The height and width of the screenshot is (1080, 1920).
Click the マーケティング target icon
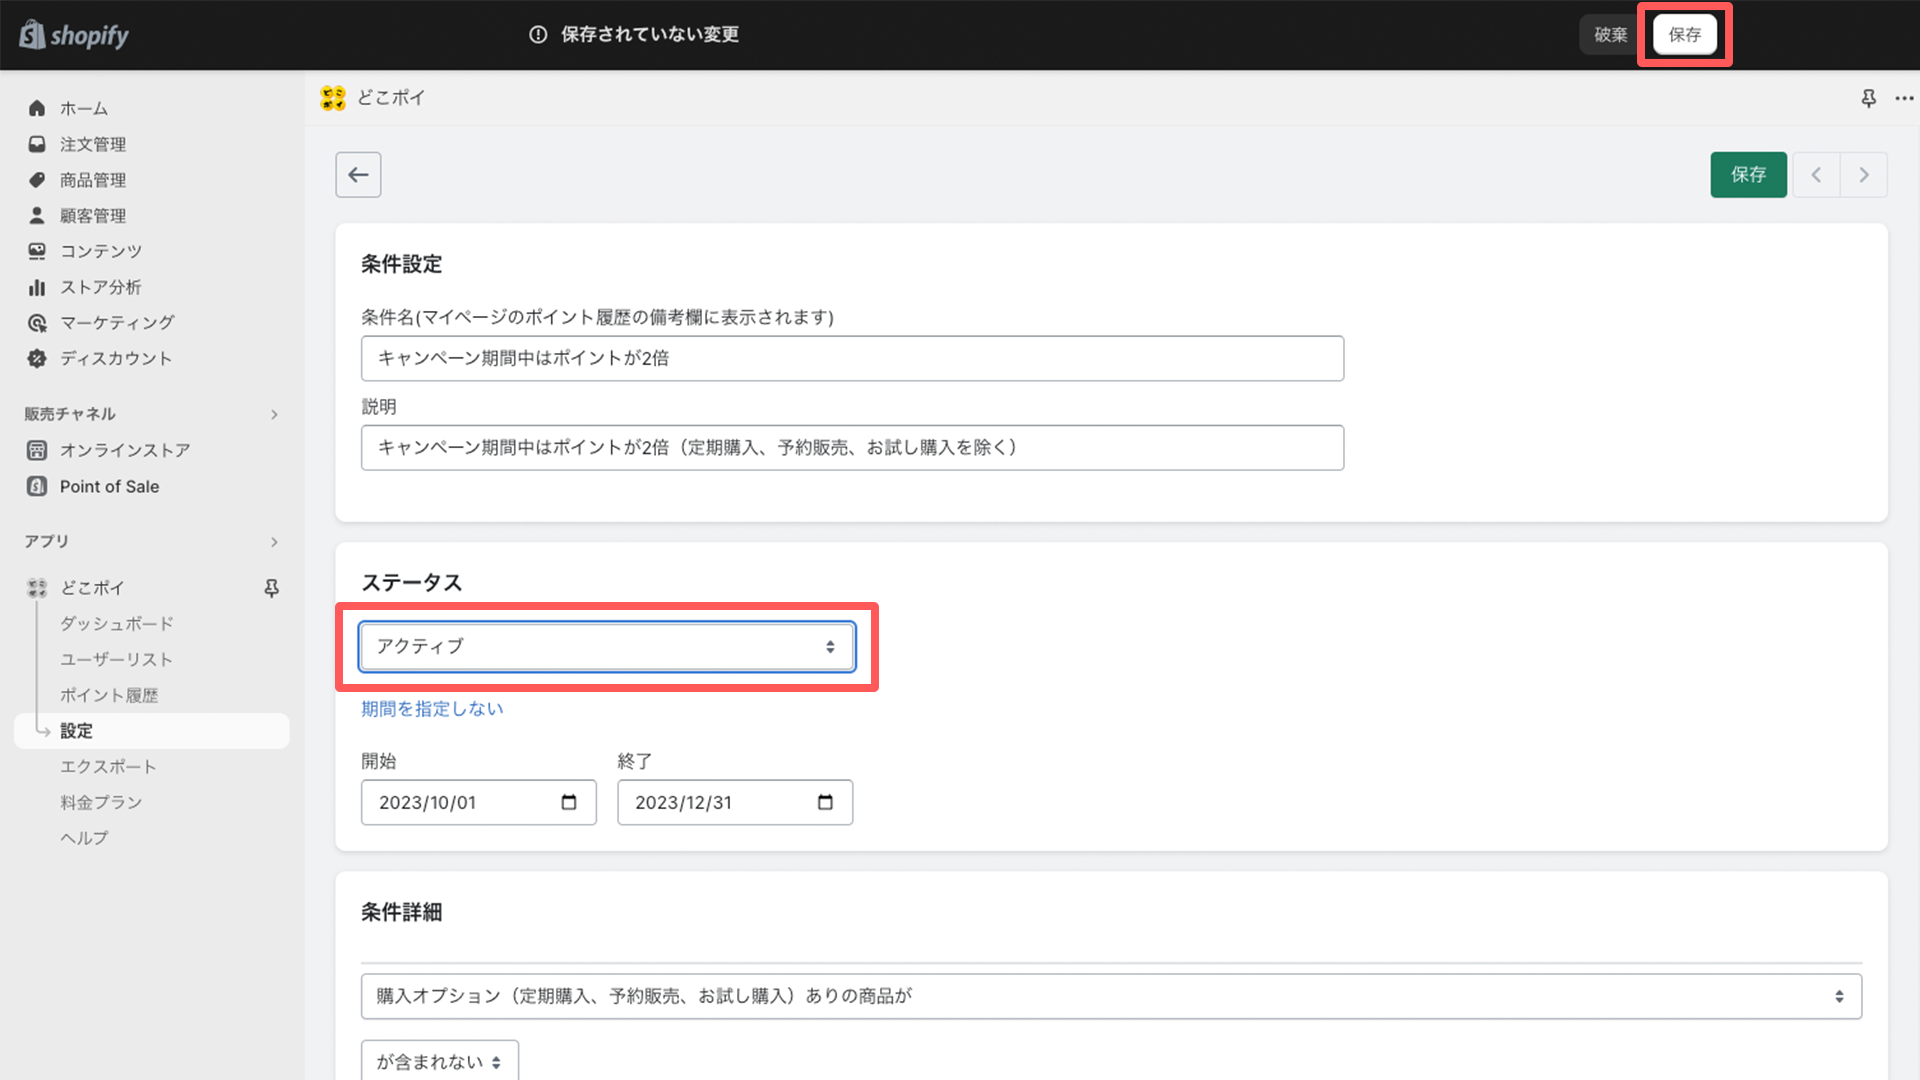(37, 323)
